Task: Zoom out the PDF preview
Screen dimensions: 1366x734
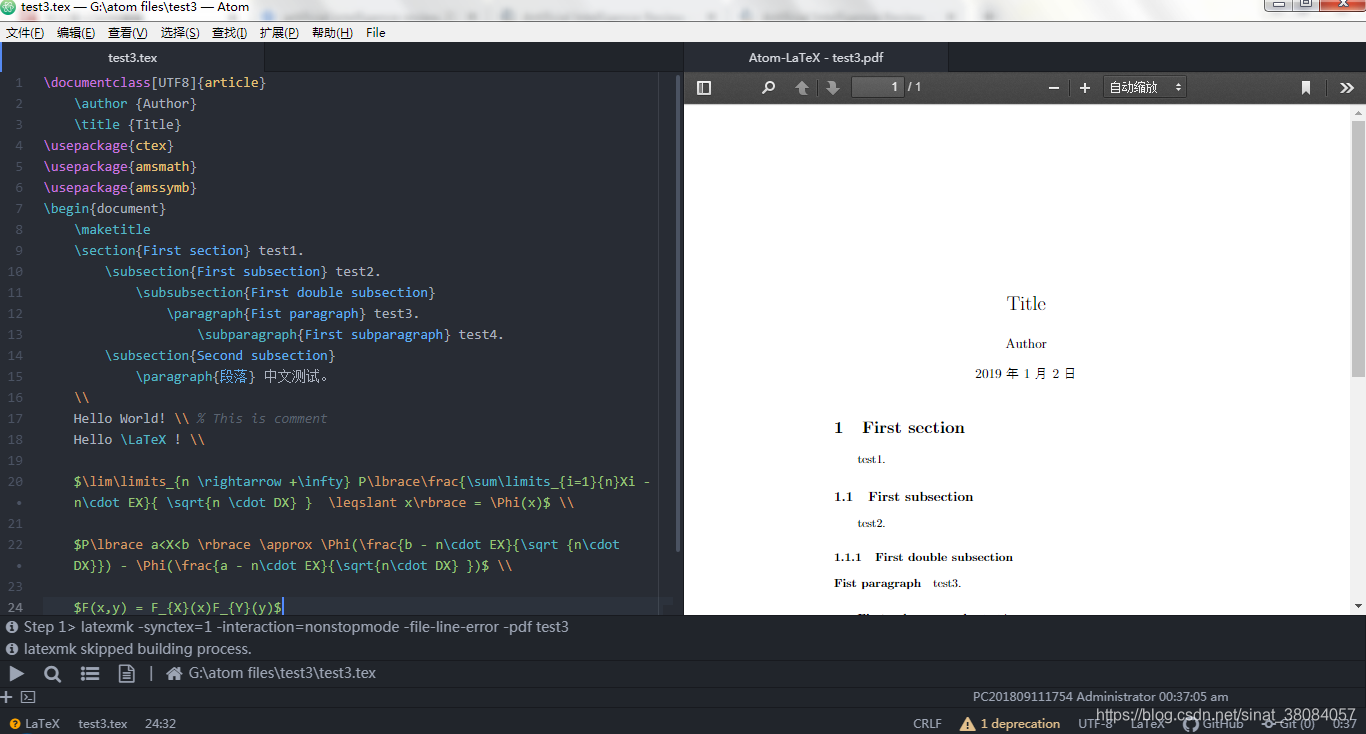Action: [x=1053, y=88]
